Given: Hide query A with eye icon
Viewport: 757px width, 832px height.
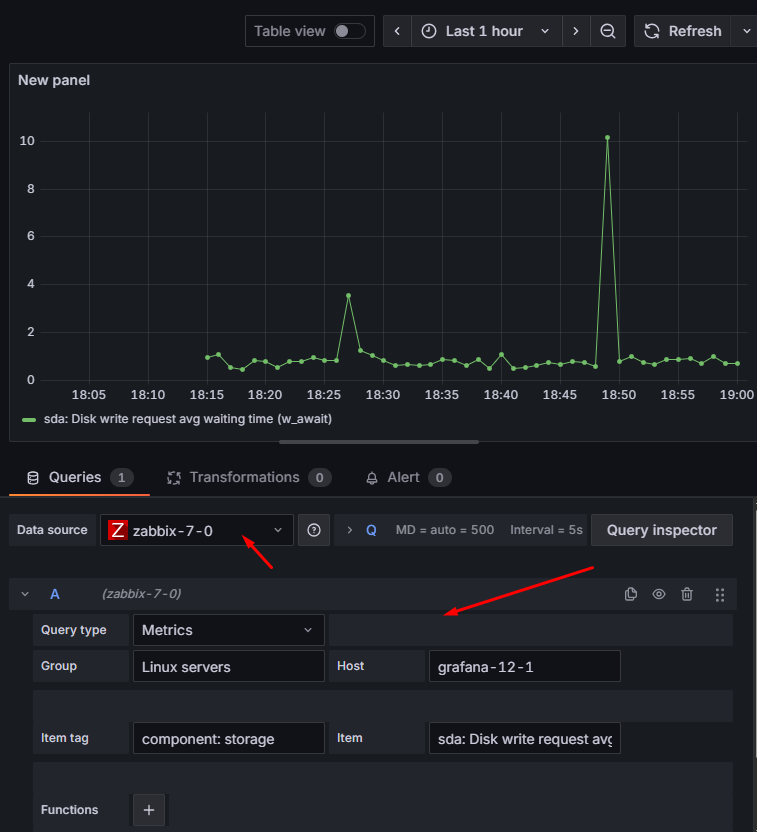Looking at the screenshot, I should [x=659, y=594].
